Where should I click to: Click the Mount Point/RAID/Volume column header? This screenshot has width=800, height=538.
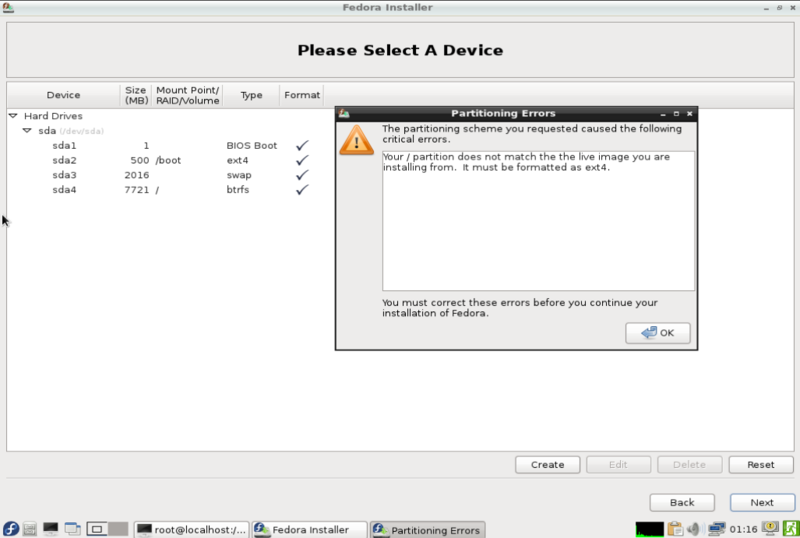click(x=188, y=95)
